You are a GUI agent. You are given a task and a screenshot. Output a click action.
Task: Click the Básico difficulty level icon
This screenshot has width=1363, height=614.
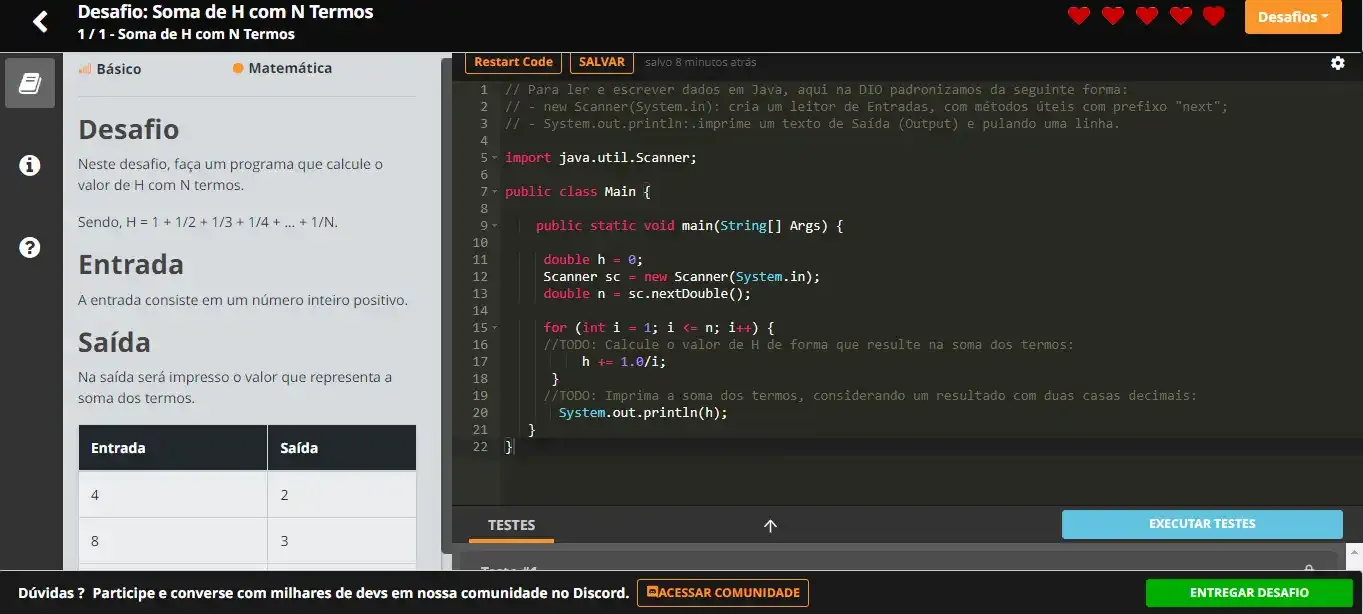85,69
